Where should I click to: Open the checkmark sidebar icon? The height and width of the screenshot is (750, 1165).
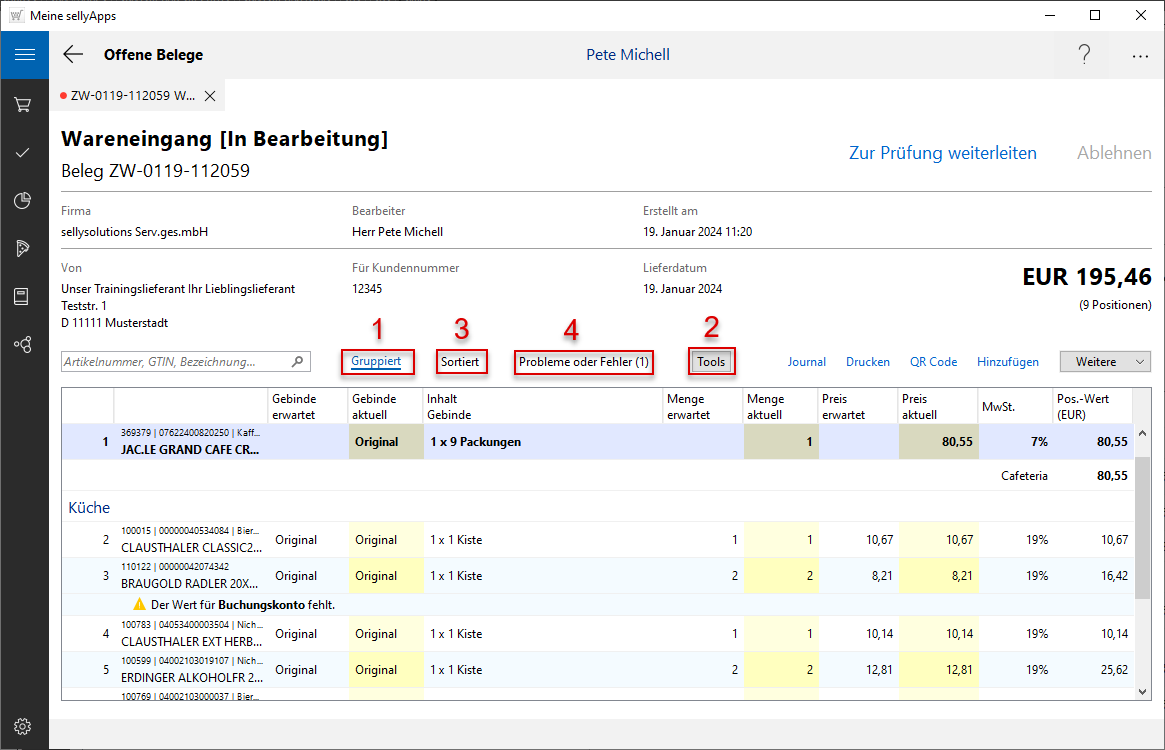(23, 153)
